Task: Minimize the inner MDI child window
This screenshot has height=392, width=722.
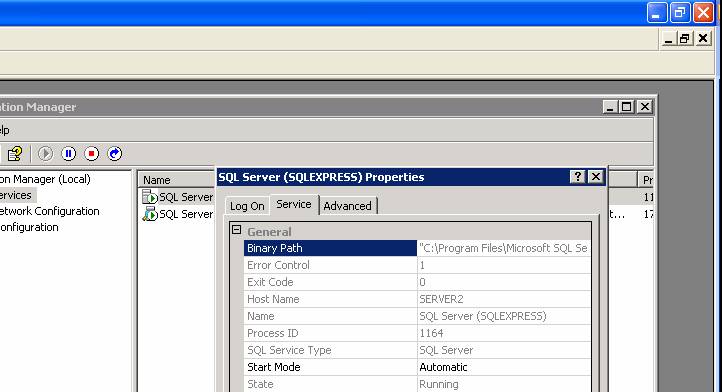Action: coord(668,38)
